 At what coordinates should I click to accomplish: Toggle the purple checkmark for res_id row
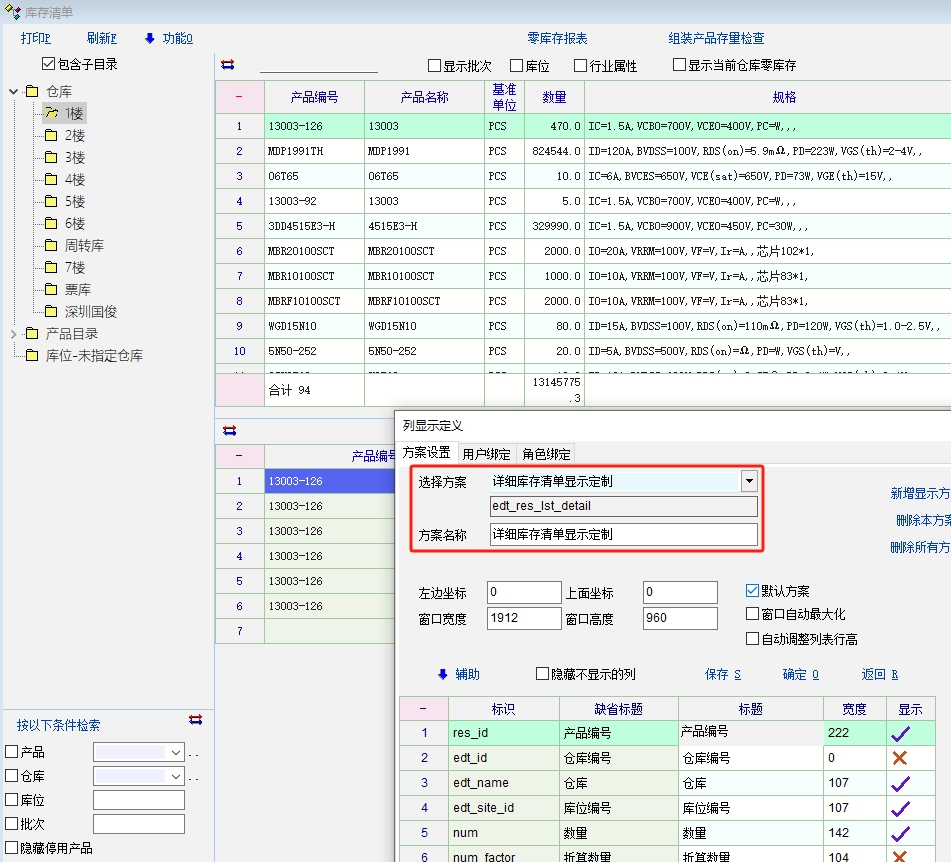coord(900,733)
